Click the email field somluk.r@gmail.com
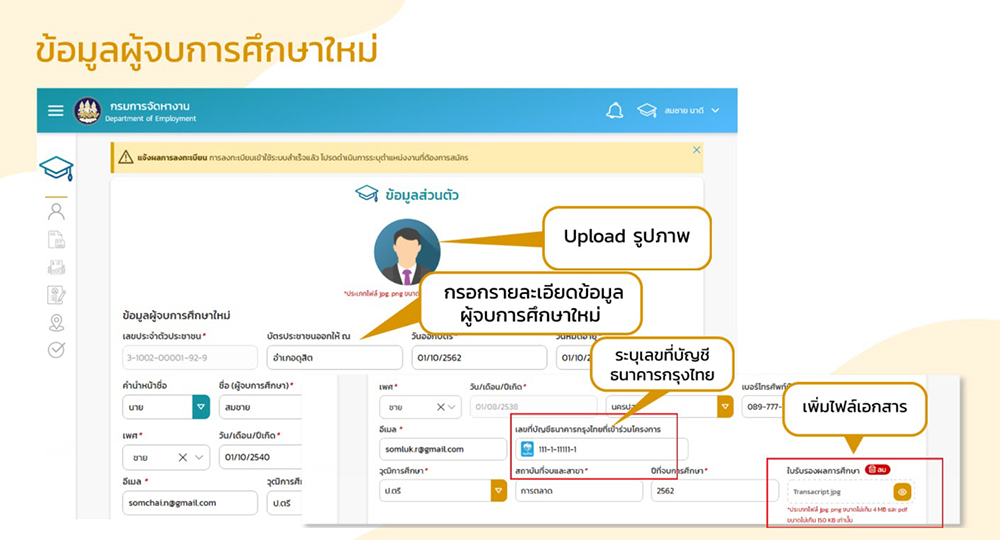Viewport: 1000px width, 540px height. coord(443,449)
